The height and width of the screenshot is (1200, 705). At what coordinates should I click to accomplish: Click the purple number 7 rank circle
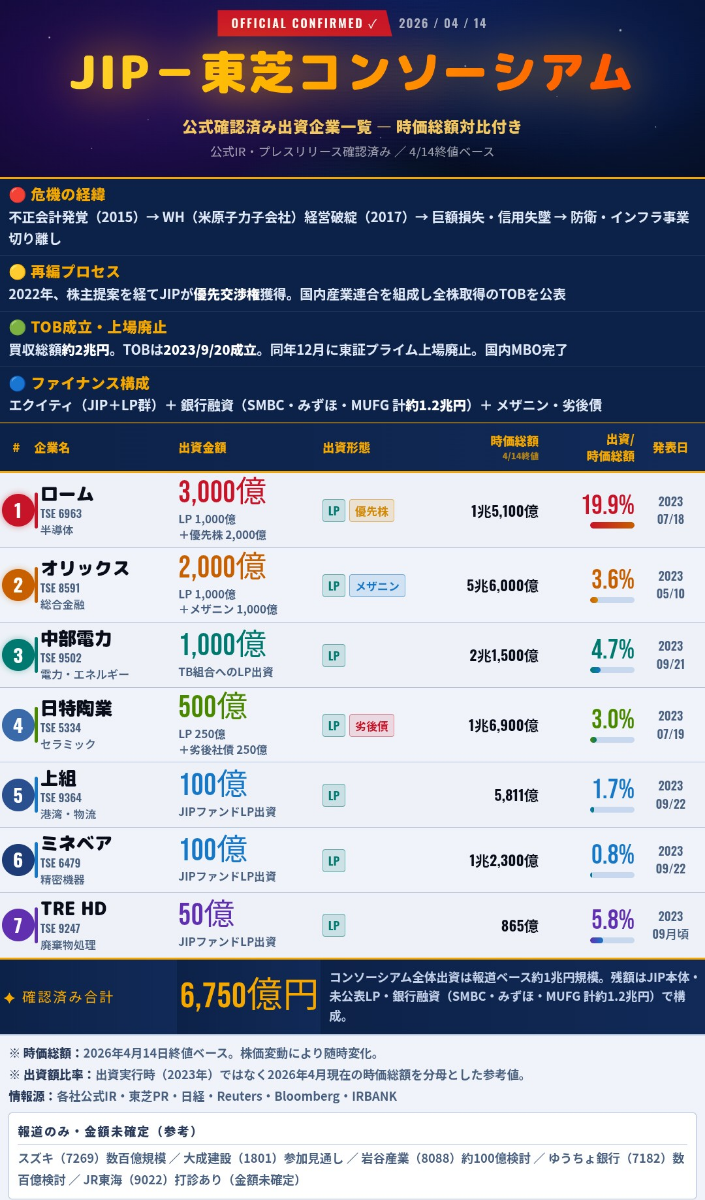[x=18, y=925]
